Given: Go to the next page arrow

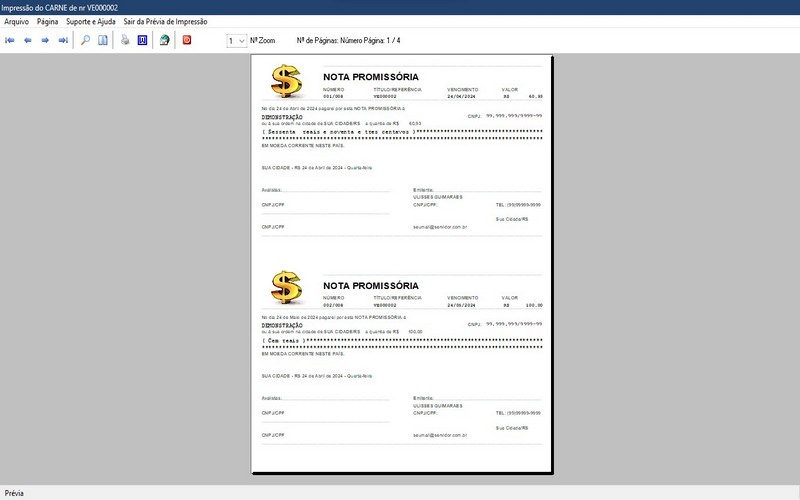Looking at the screenshot, I should [45, 40].
